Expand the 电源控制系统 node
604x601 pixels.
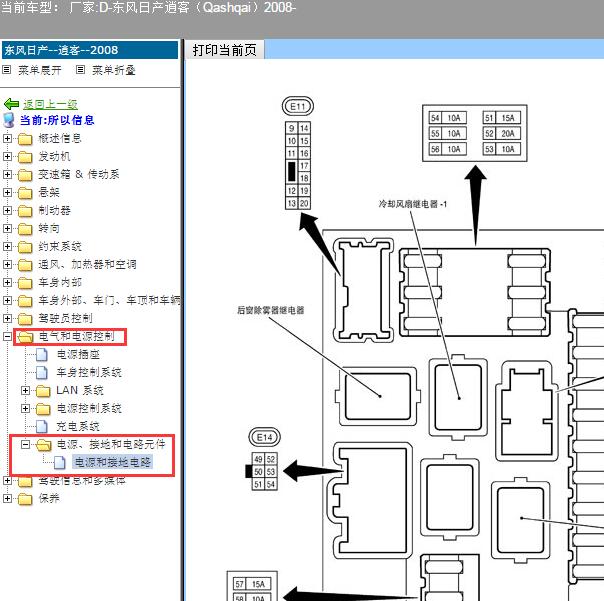[25, 408]
